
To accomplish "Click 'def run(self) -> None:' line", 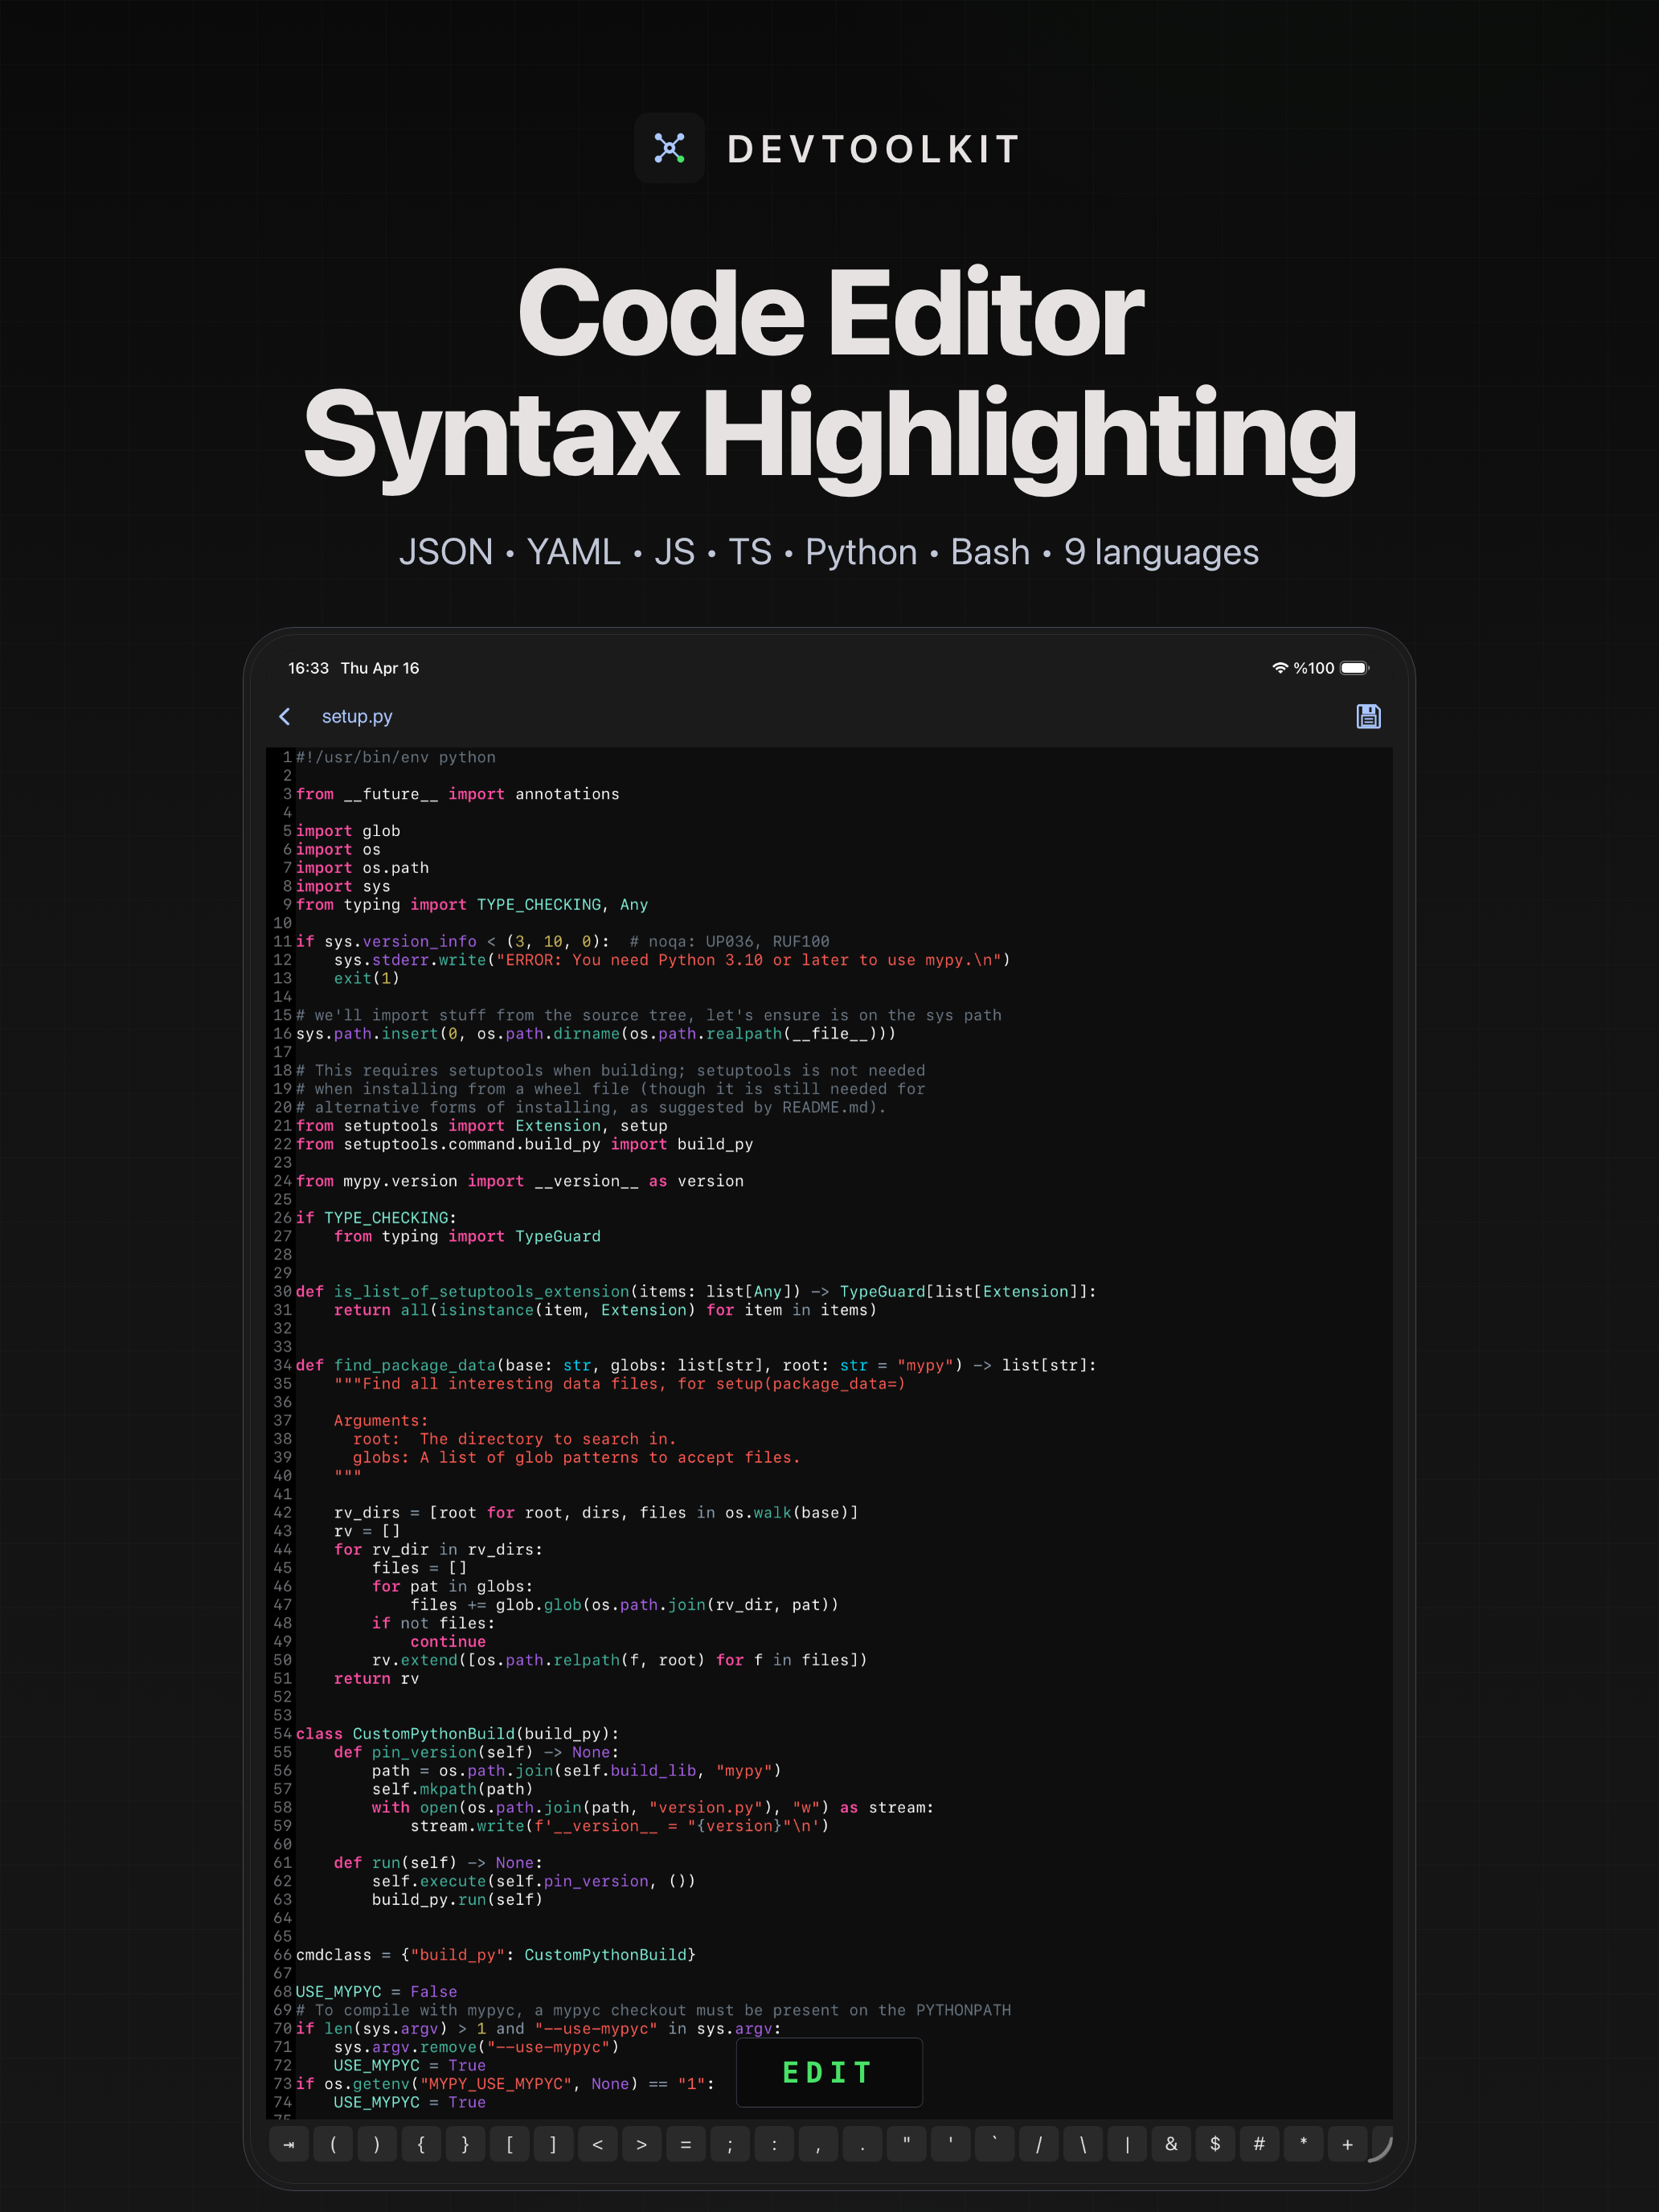I will point(438,1863).
